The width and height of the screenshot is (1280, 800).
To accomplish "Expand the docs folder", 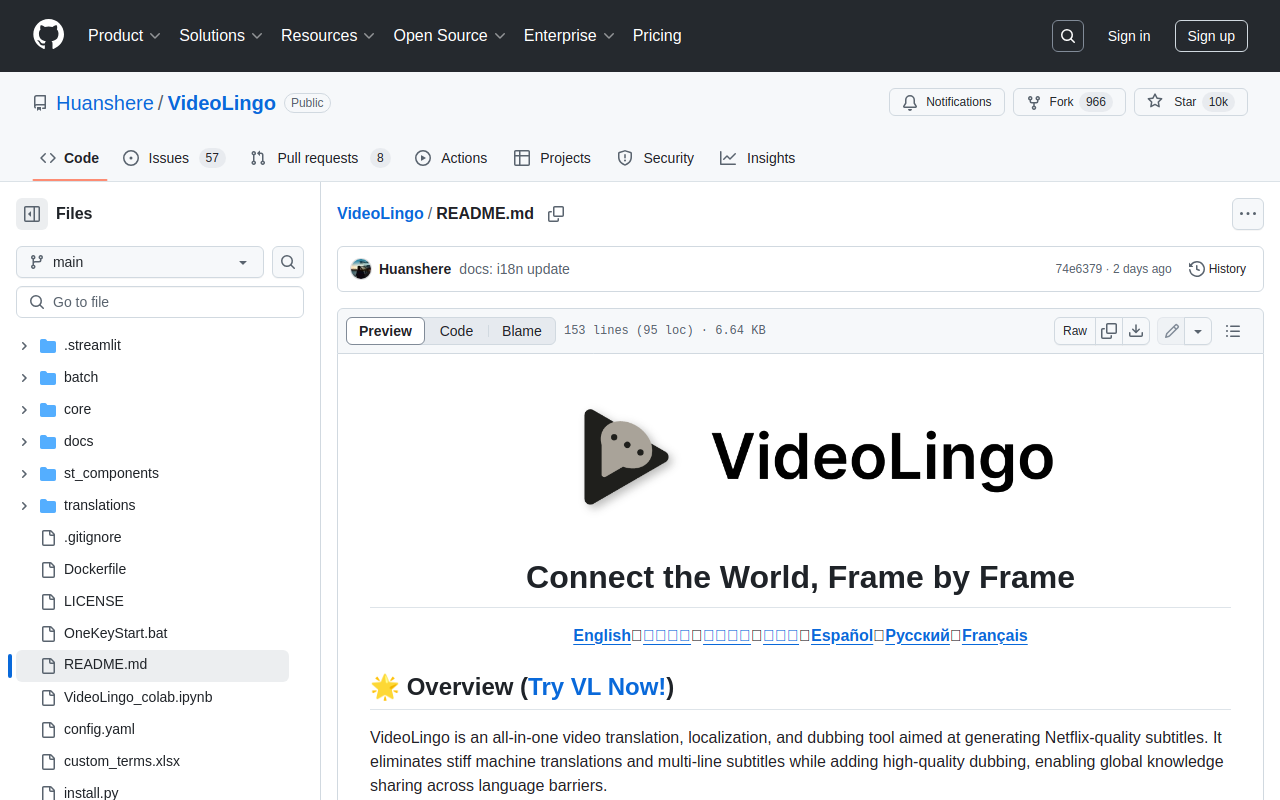I will tap(24, 441).
